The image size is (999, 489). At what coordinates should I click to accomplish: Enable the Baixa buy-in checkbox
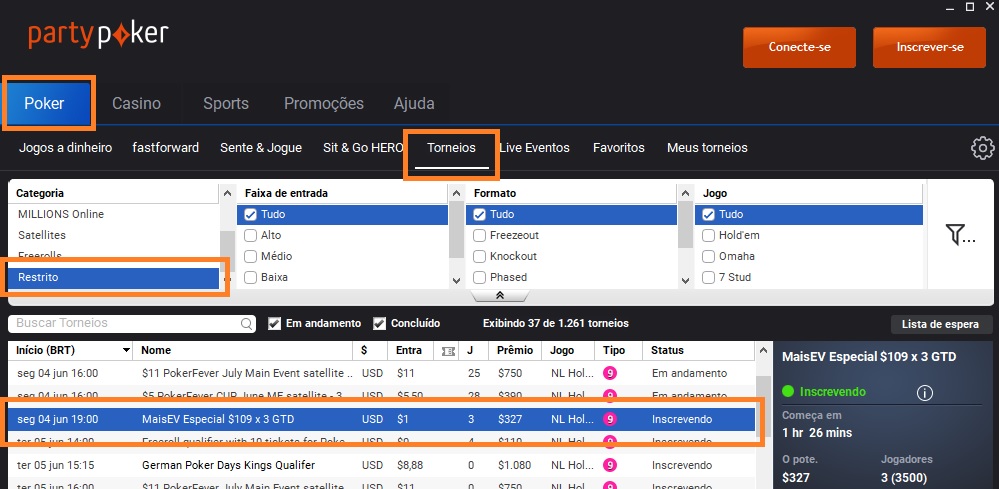(x=250, y=278)
